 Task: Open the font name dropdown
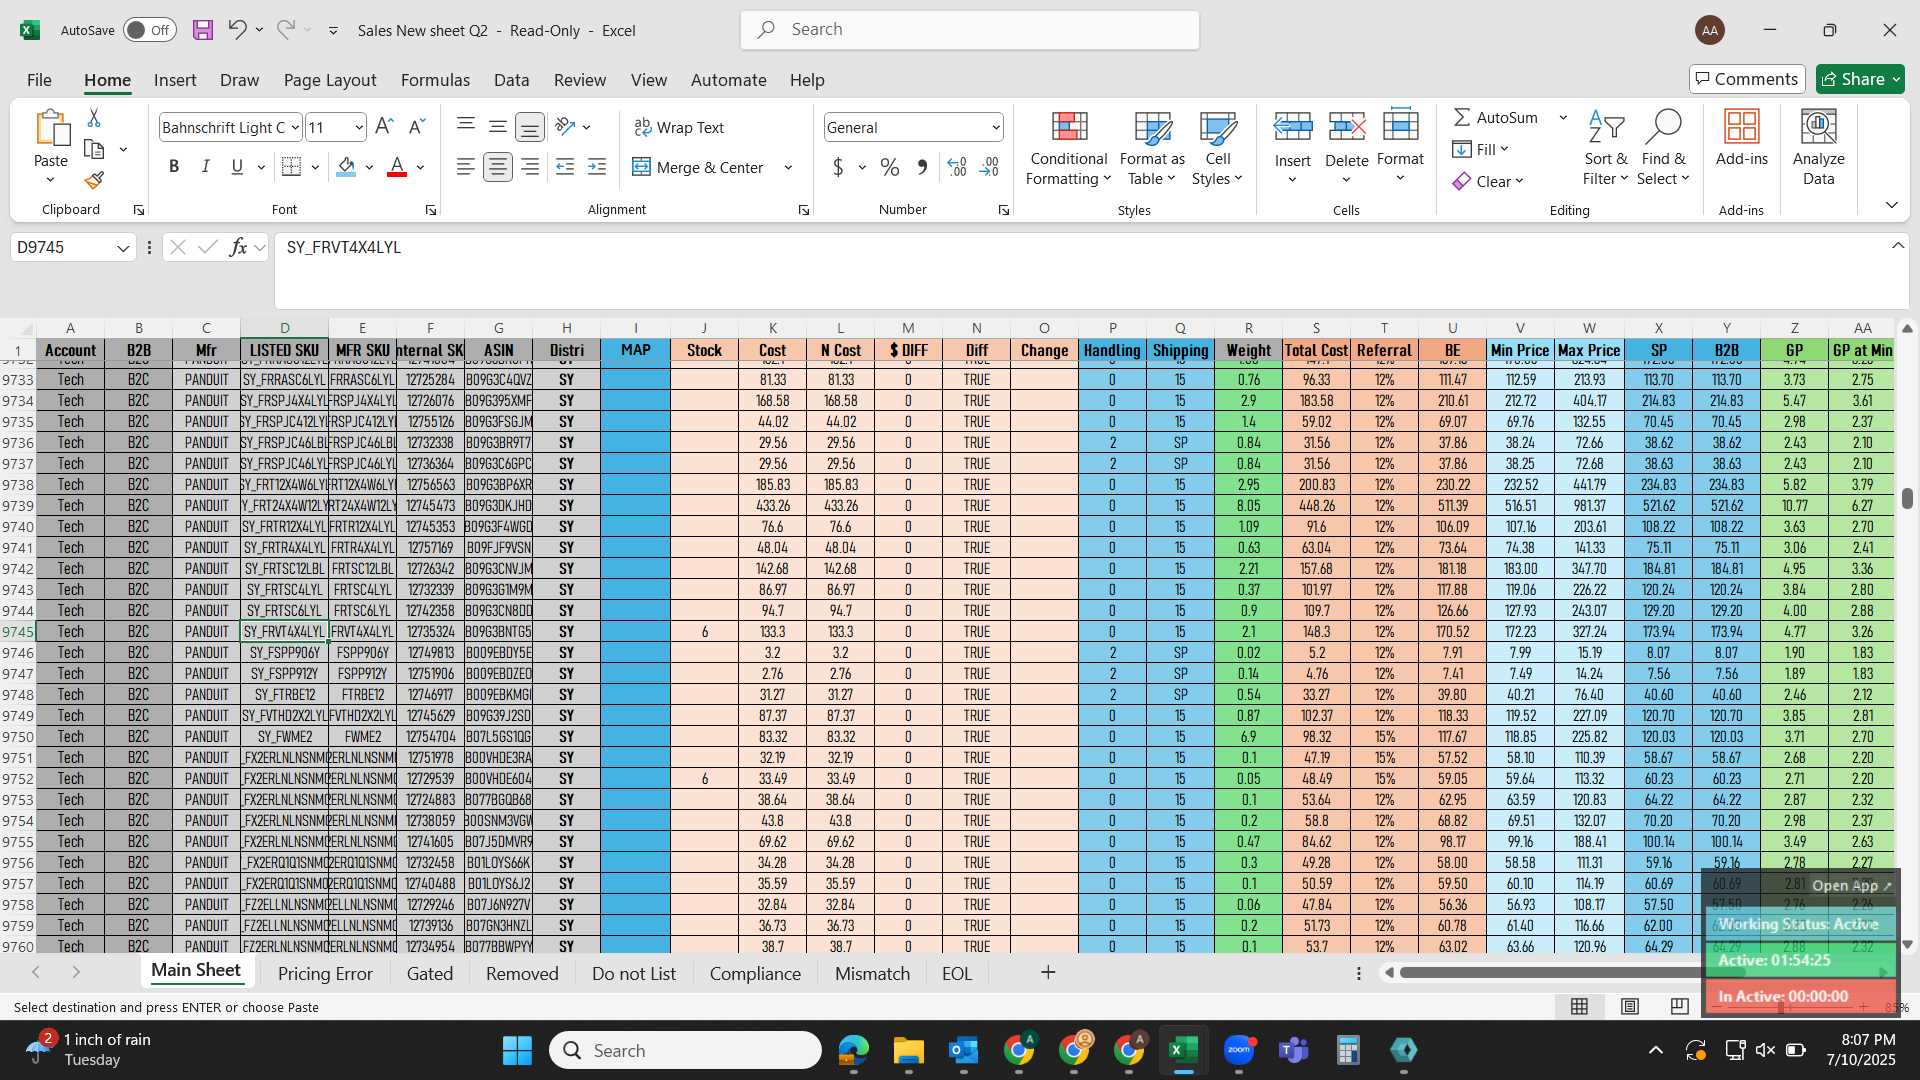point(295,127)
